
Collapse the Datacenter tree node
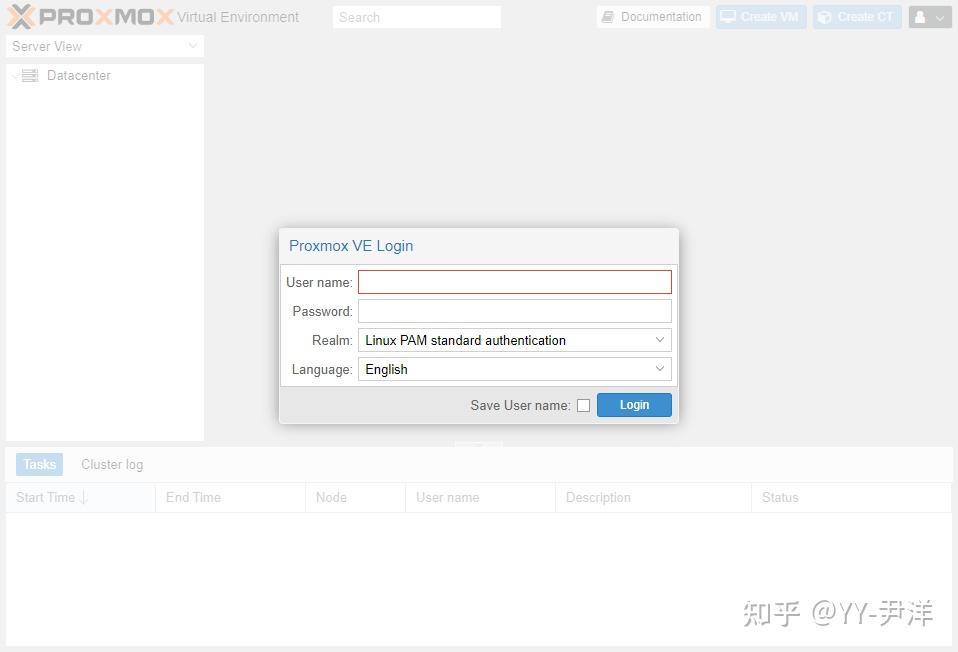[x=15, y=76]
